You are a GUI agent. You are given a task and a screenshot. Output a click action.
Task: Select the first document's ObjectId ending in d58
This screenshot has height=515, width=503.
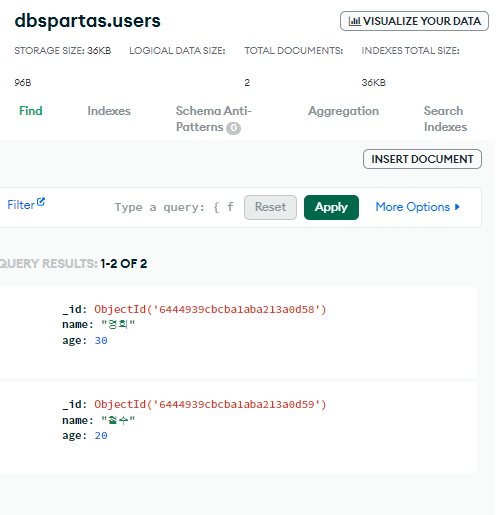click(x=210, y=309)
